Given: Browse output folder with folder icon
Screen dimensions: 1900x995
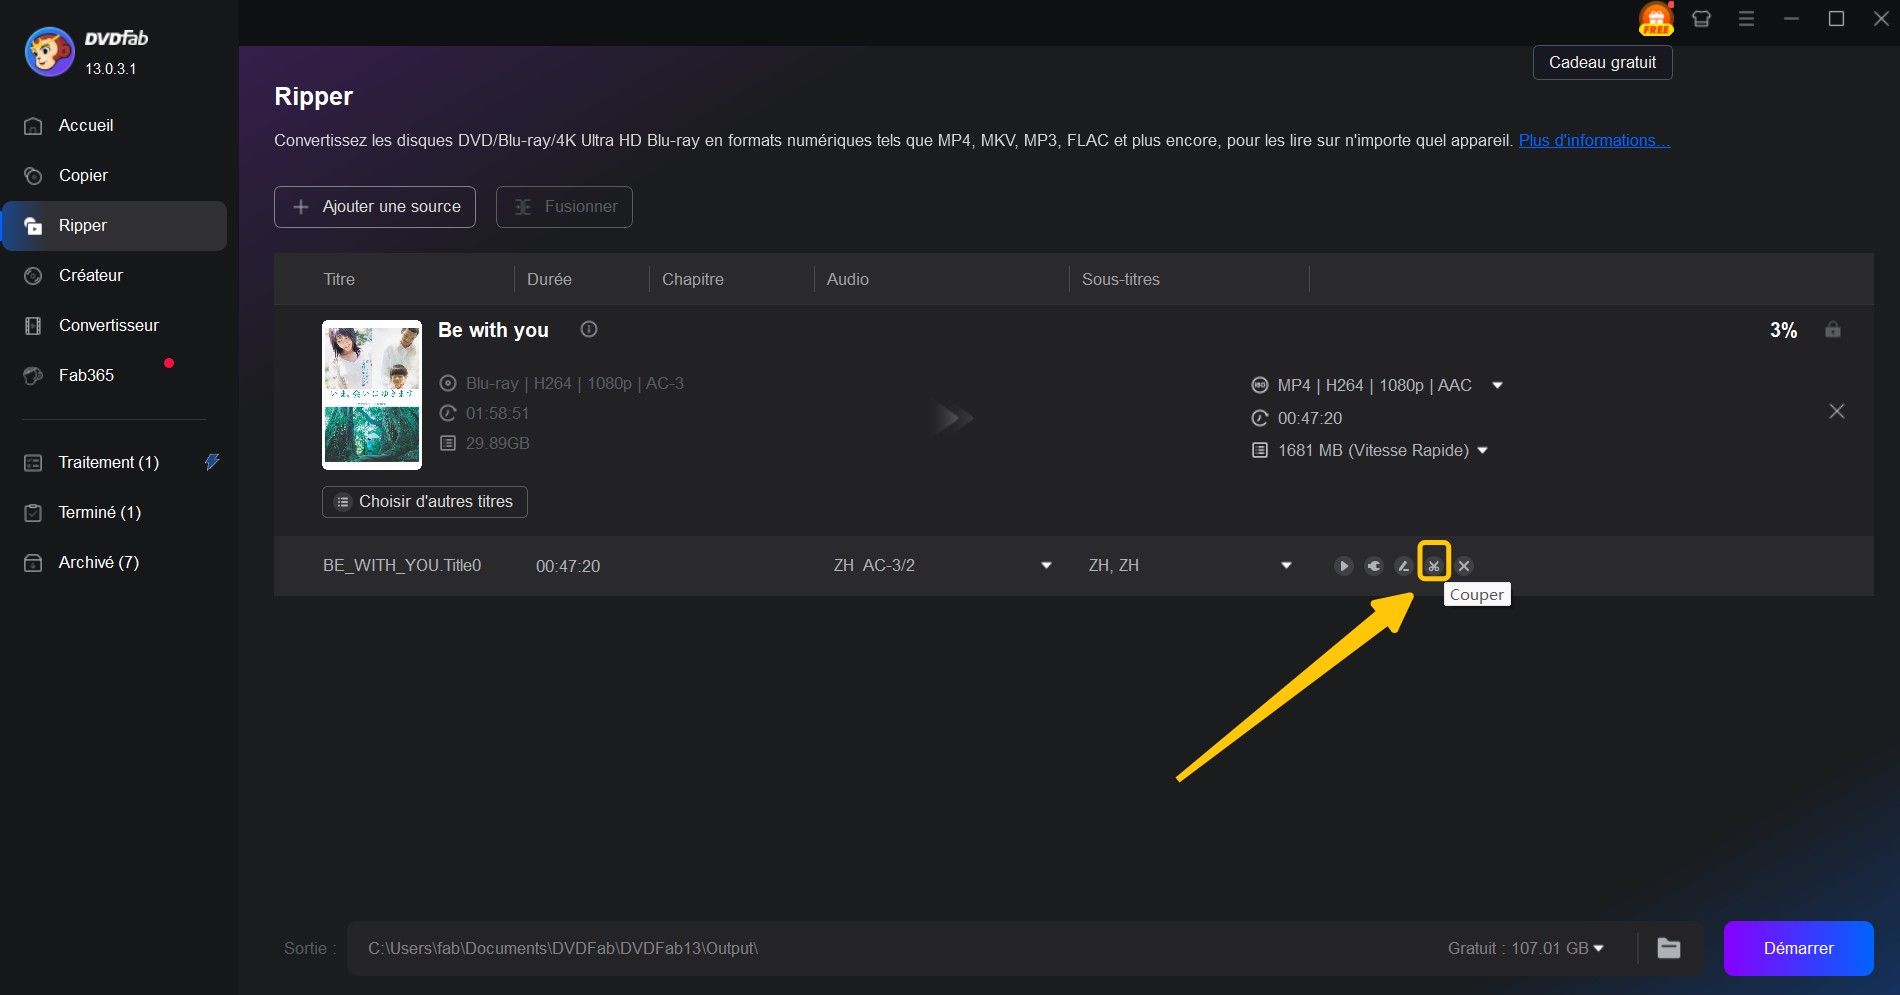Looking at the screenshot, I should tap(1669, 948).
